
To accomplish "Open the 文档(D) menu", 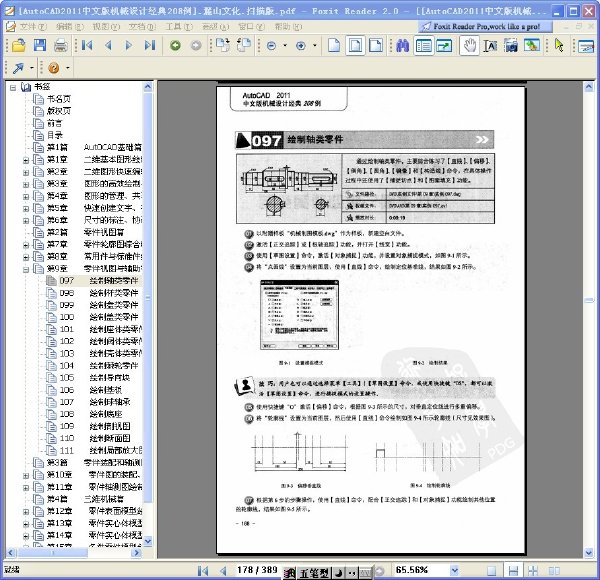I will (x=142, y=27).
